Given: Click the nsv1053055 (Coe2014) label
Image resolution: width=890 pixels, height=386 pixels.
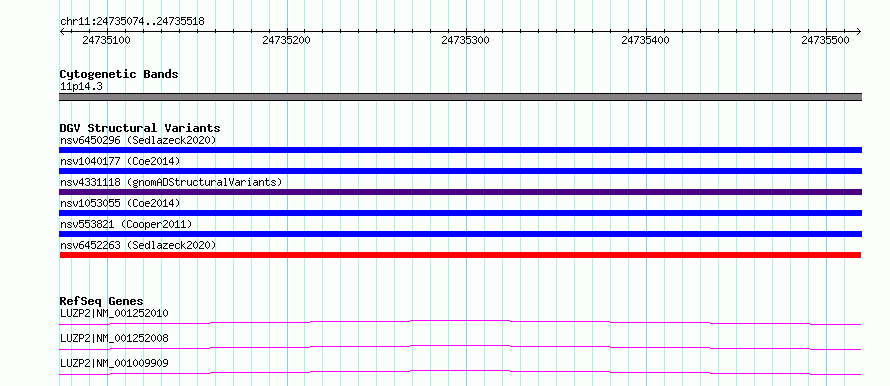Looking at the screenshot, I should 120,203.
